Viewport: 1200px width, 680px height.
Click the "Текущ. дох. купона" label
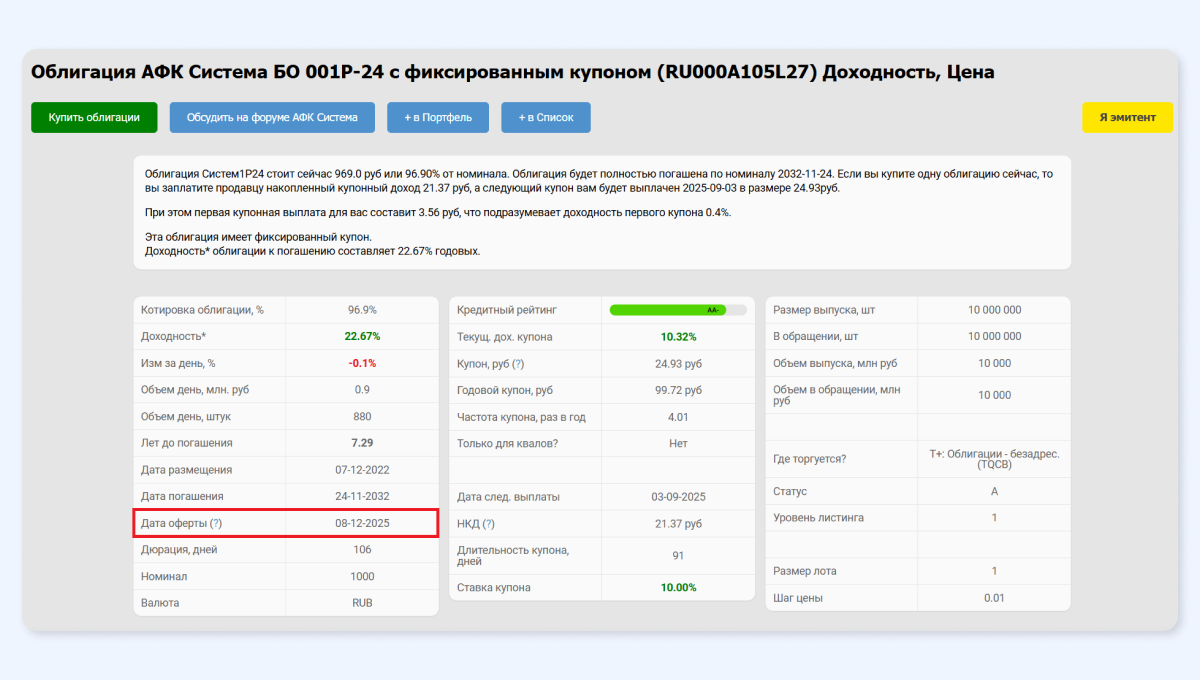[x=505, y=337]
